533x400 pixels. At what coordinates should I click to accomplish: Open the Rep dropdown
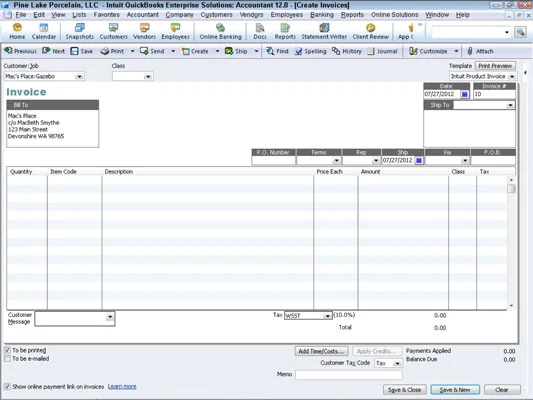click(x=376, y=160)
